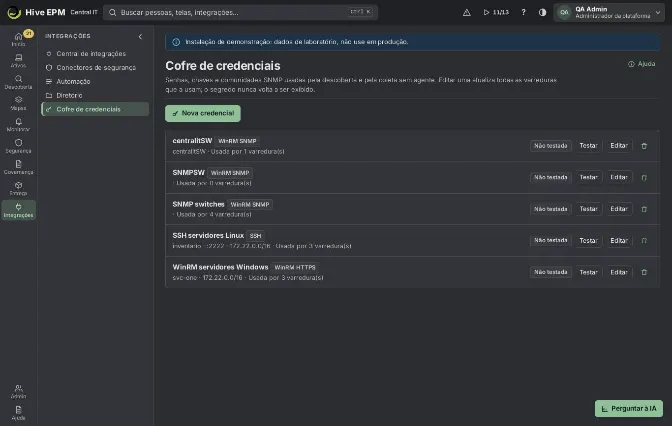Open Central de integrações menu item

click(95, 54)
